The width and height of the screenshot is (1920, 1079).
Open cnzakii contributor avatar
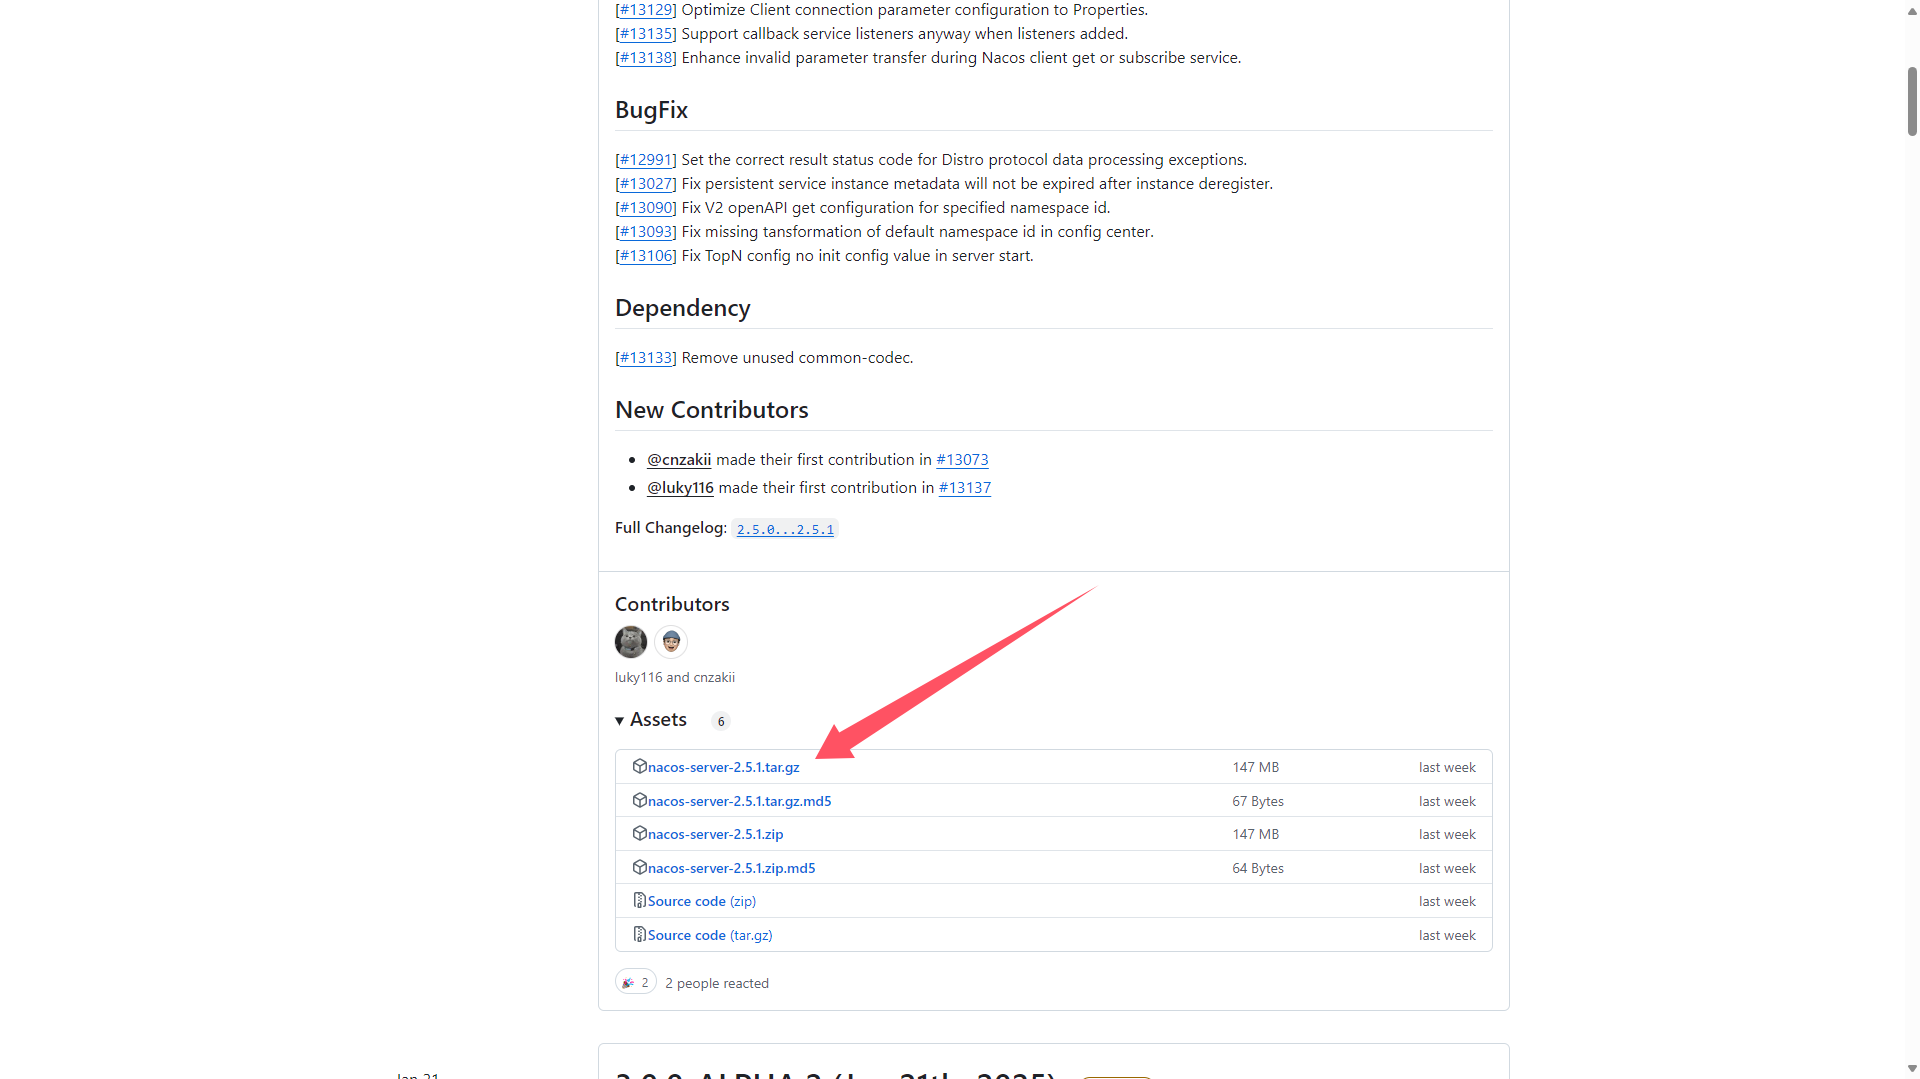click(x=671, y=642)
